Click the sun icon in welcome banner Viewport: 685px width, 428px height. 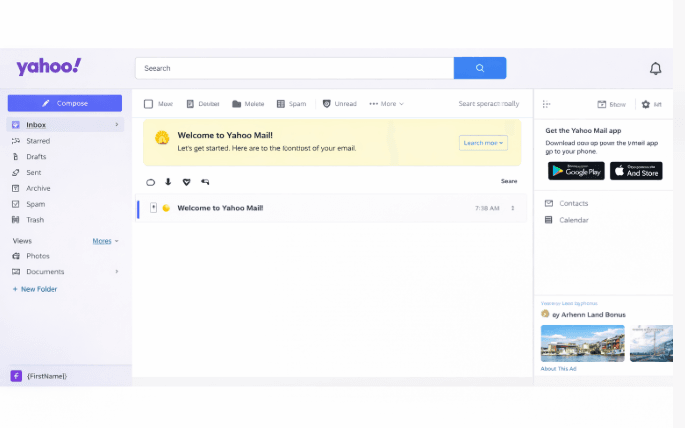(162, 138)
